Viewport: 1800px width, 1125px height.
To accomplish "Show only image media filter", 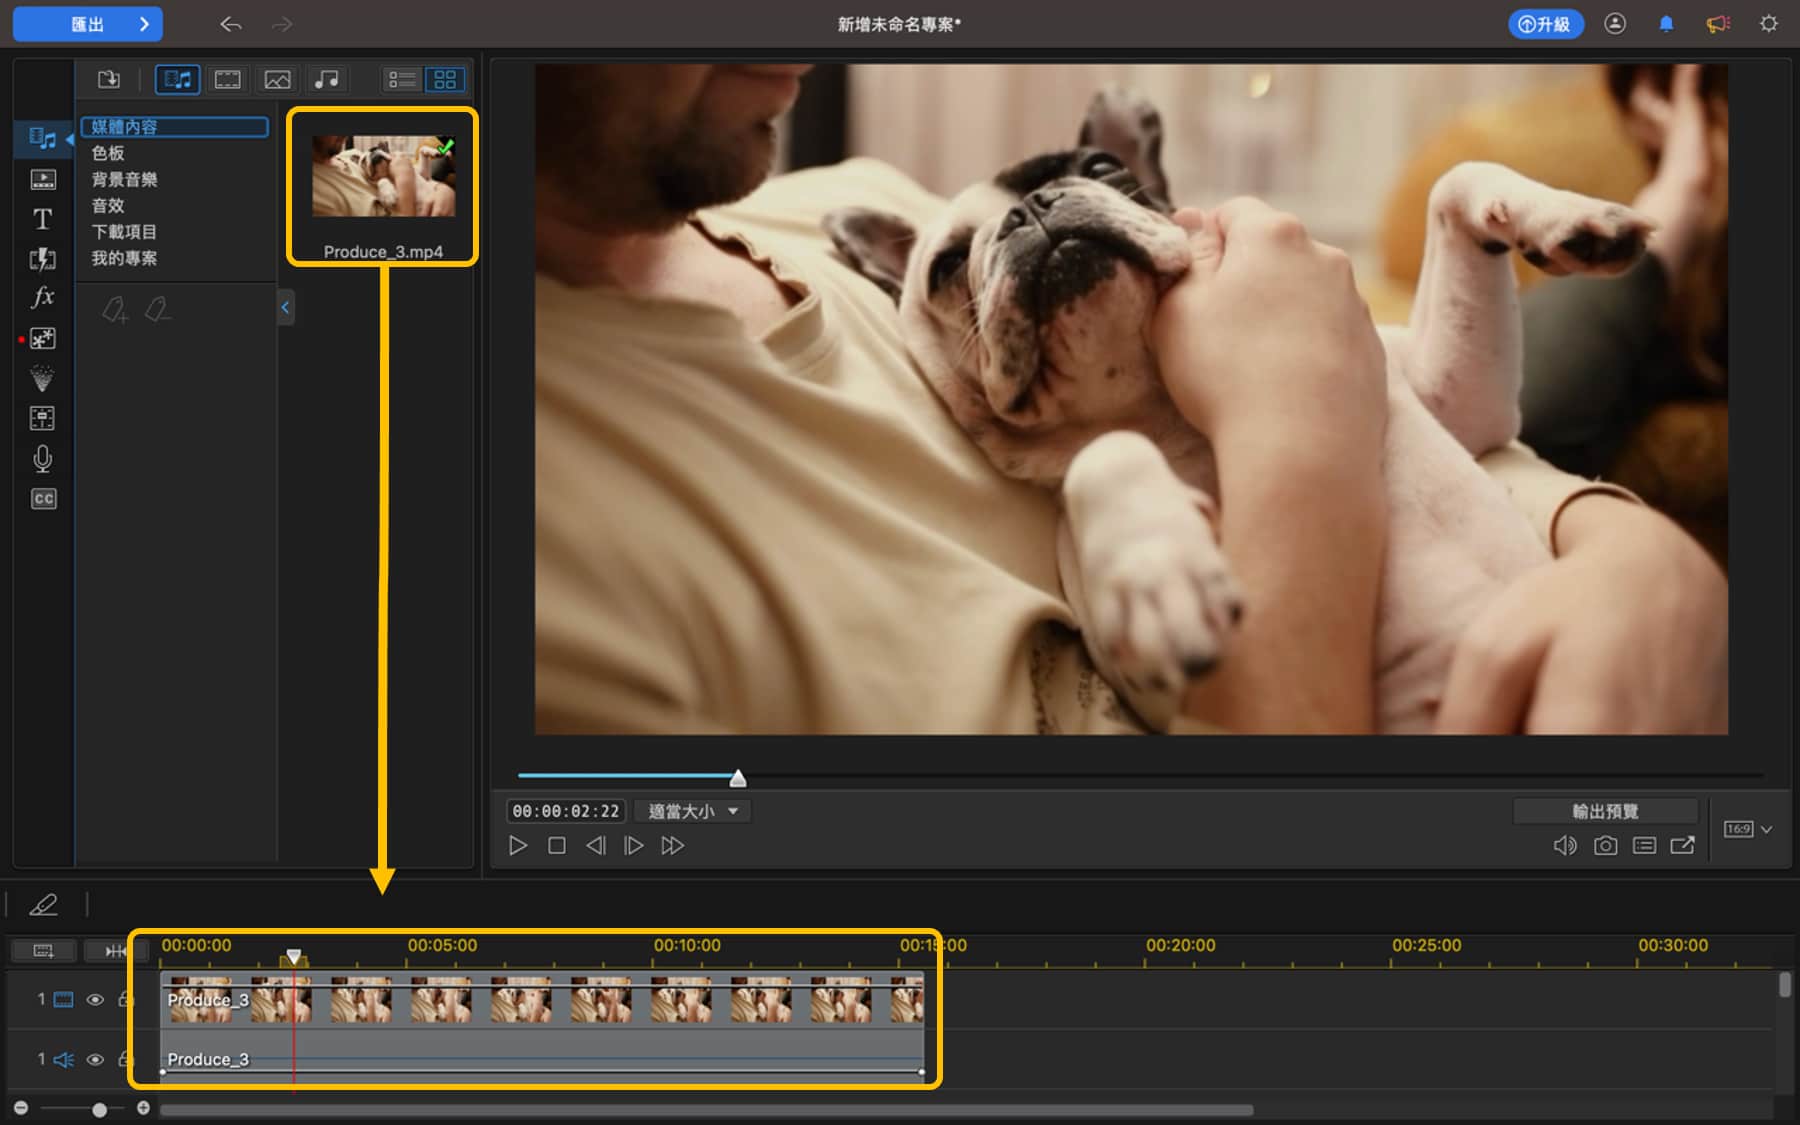I will [277, 79].
